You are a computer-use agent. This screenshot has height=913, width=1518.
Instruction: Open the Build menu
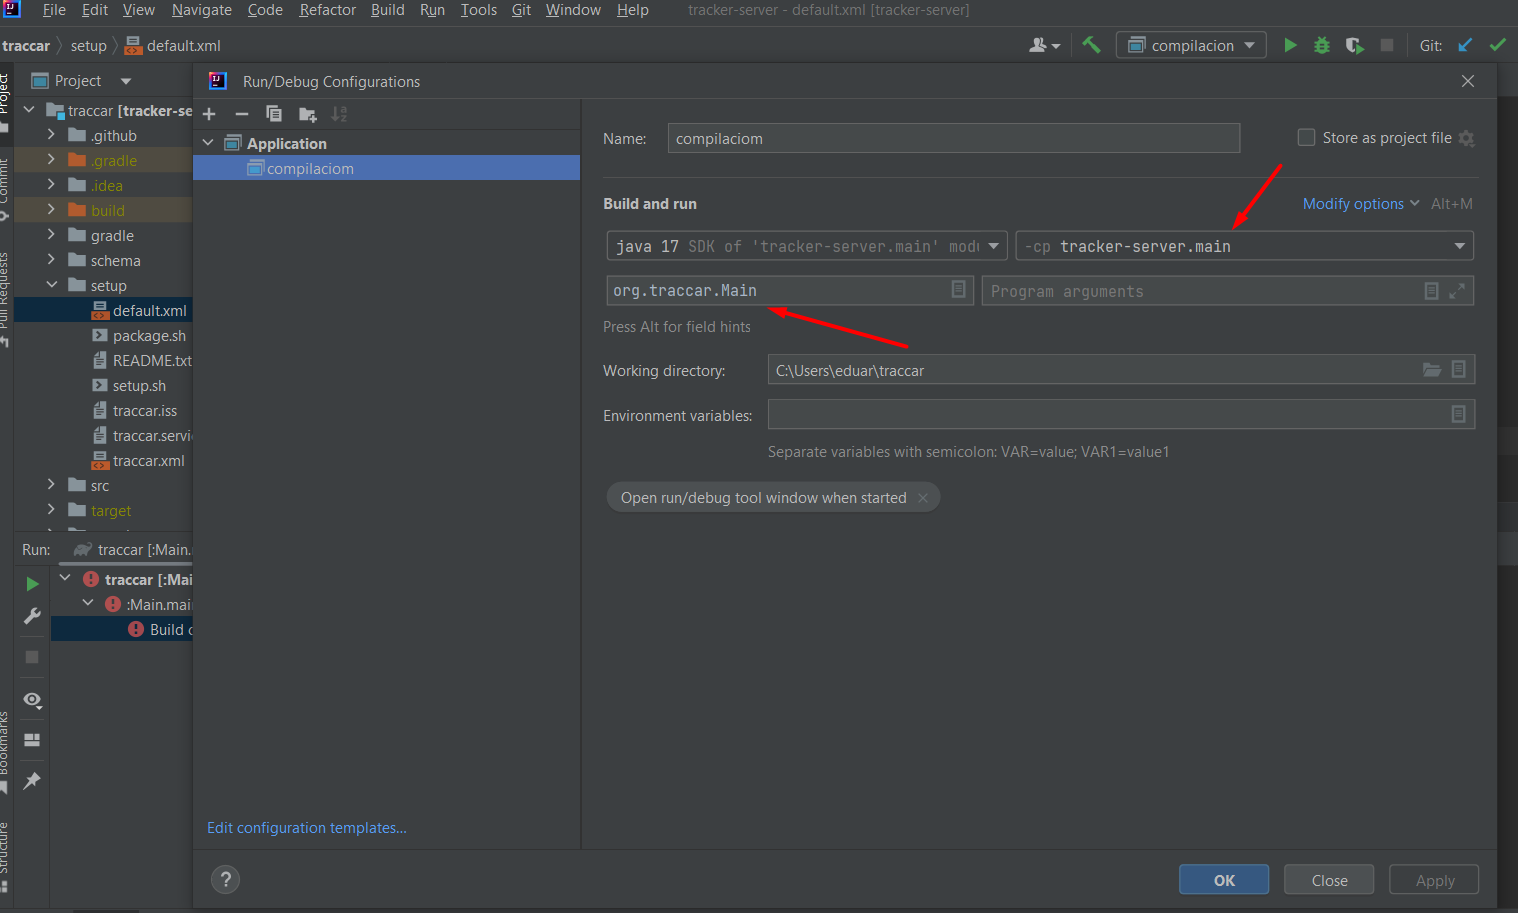pos(387,10)
